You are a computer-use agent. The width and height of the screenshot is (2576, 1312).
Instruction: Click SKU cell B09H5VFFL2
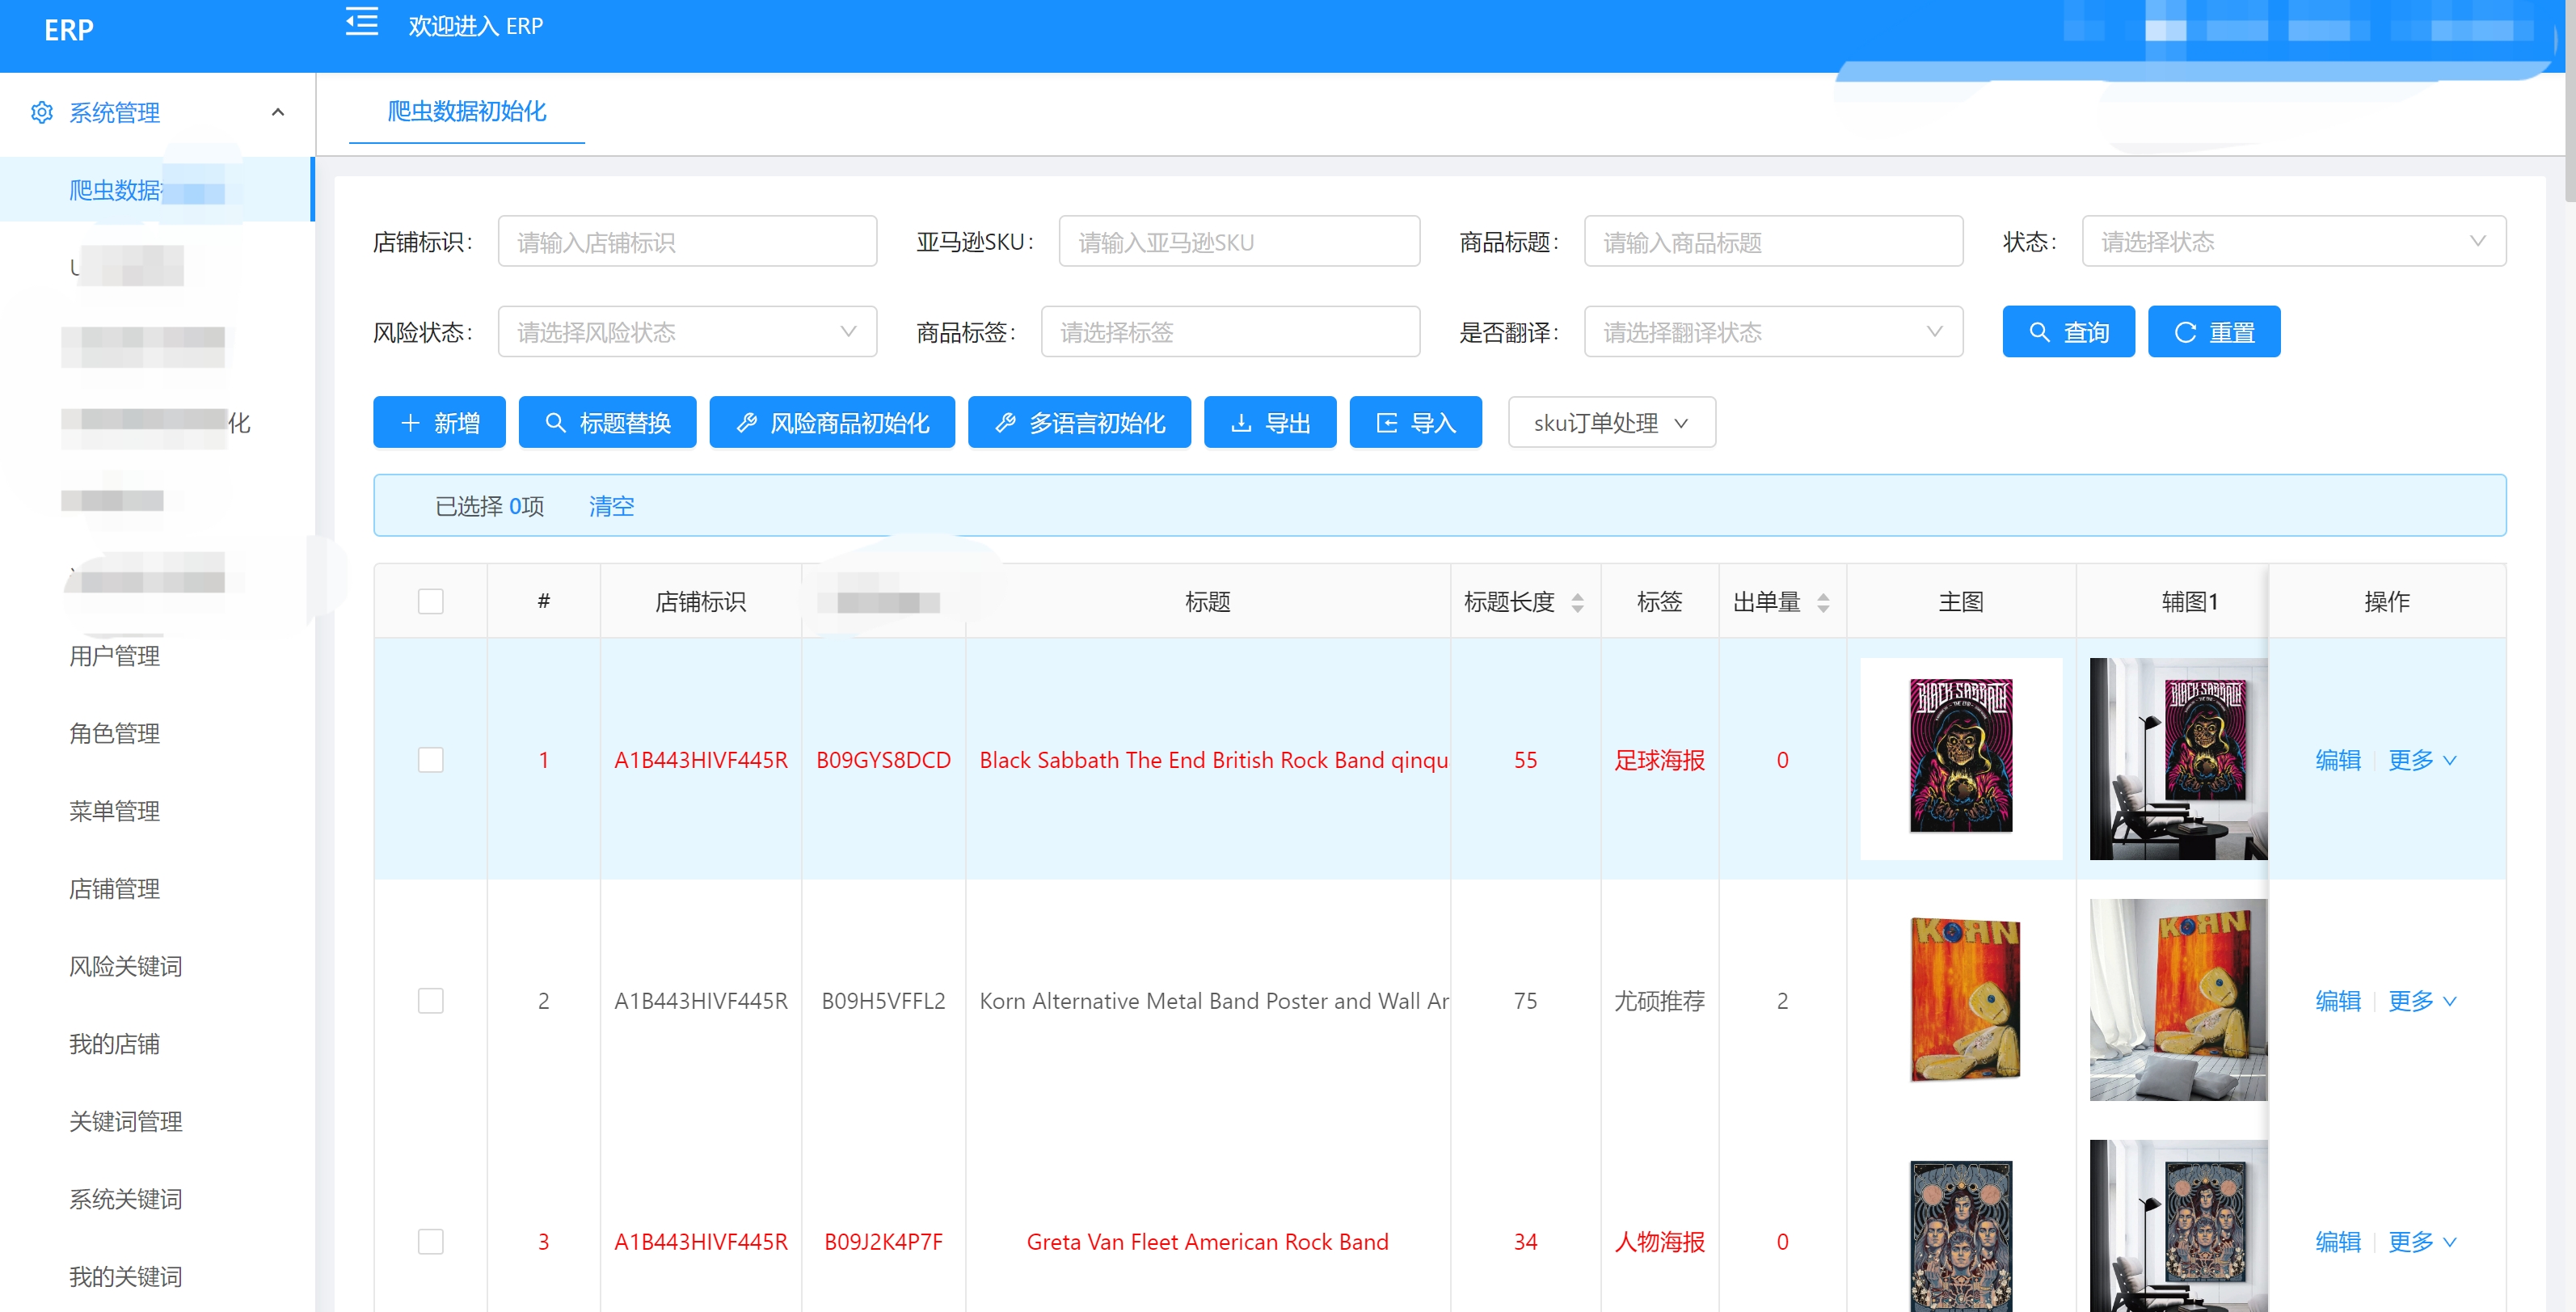(883, 1001)
